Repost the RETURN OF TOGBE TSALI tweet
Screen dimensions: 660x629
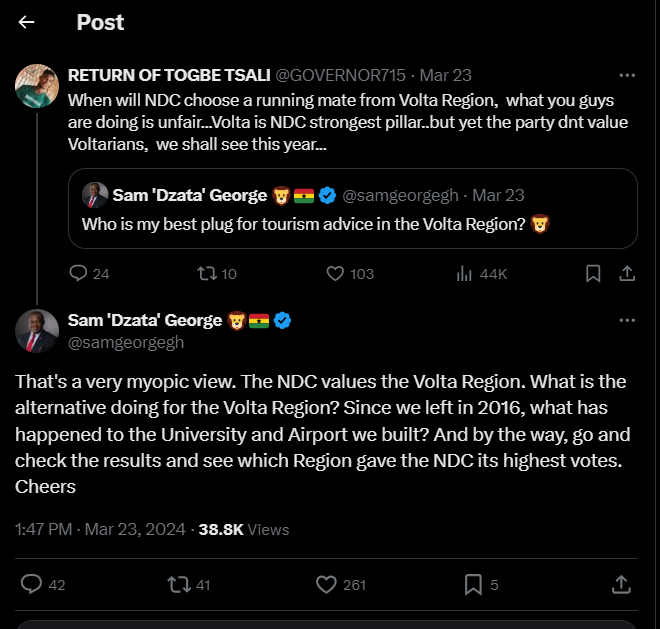pyautogui.click(x=206, y=273)
